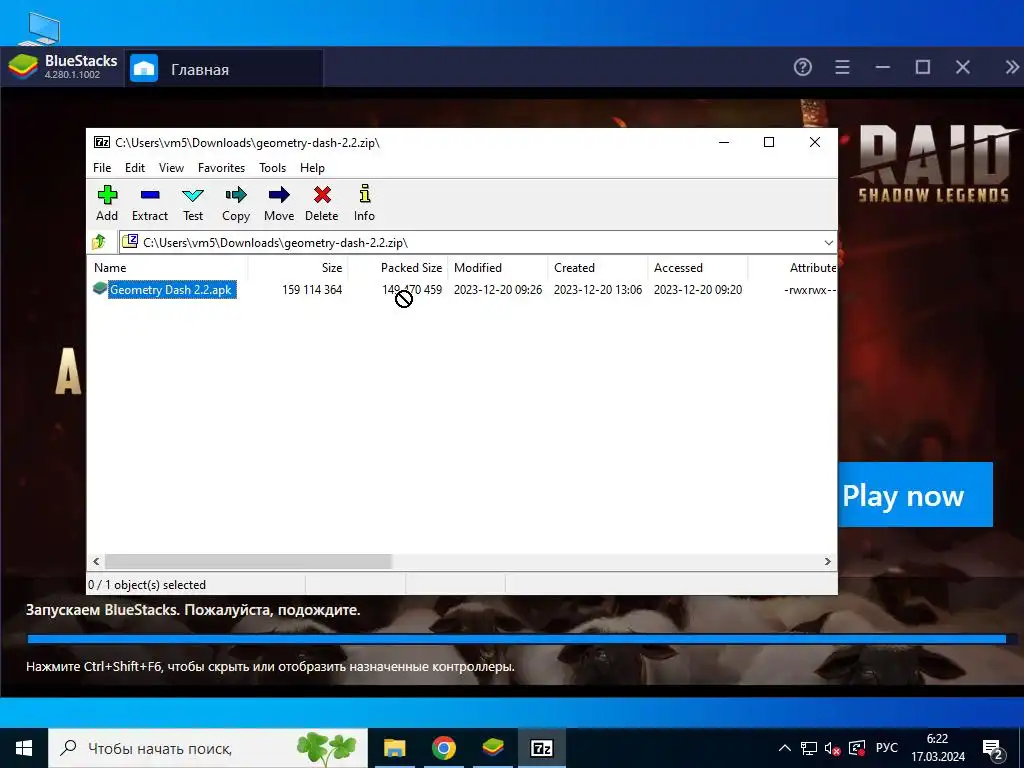Click the archive path input field
1024x768 pixels.
click(478, 242)
